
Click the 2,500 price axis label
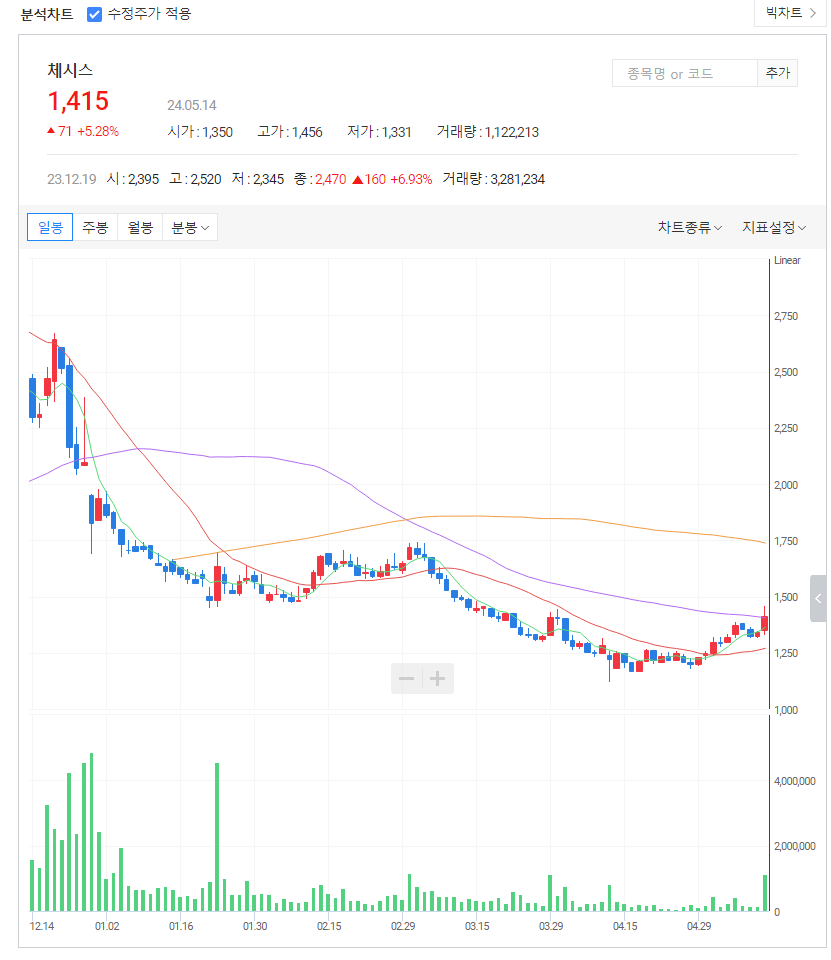[786, 372]
